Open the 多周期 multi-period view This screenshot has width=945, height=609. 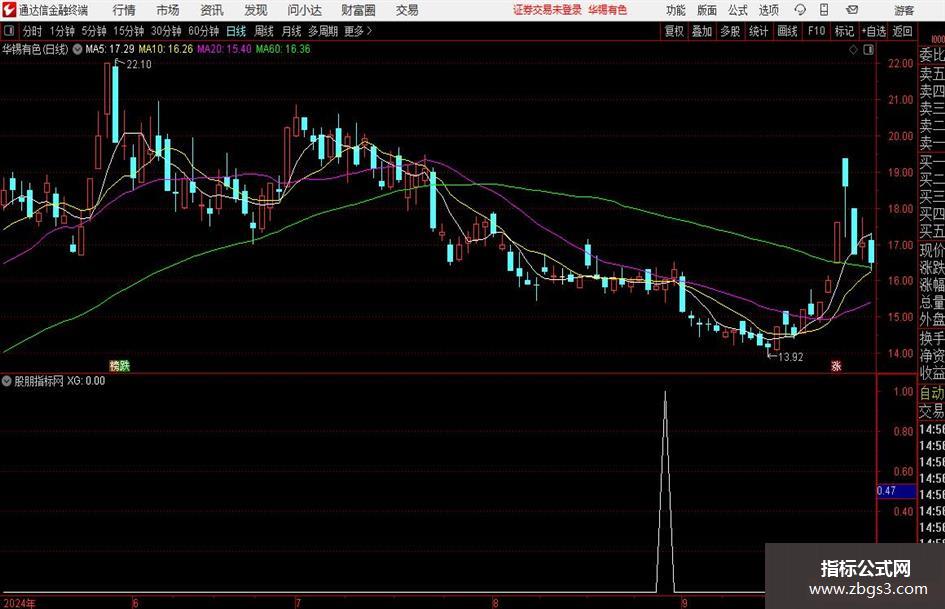tap(323, 31)
